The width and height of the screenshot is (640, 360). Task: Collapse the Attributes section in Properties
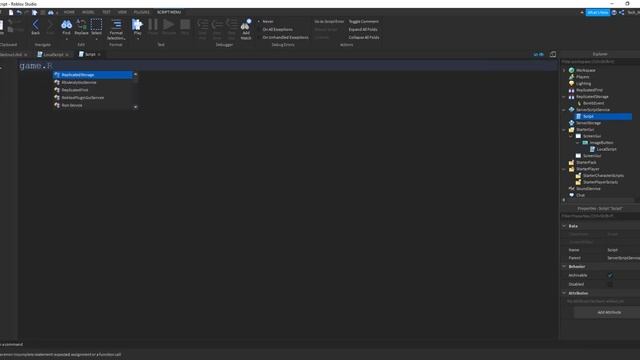tap(564, 293)
